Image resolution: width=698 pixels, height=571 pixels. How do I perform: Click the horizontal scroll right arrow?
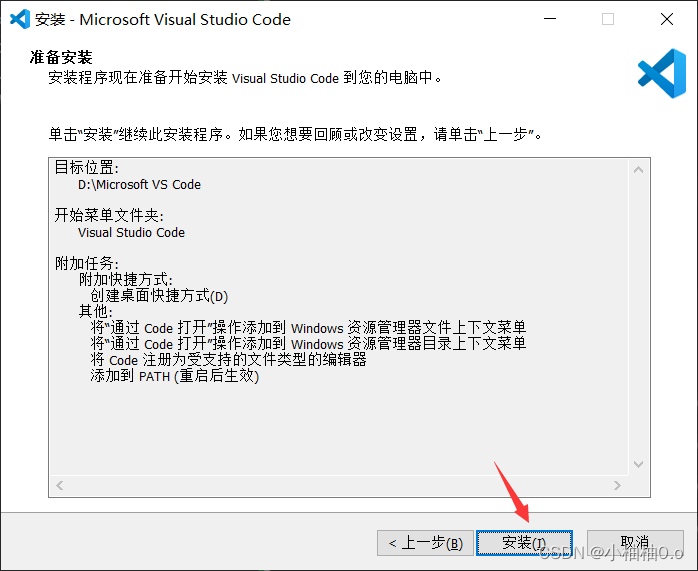[x=617, y=485]
